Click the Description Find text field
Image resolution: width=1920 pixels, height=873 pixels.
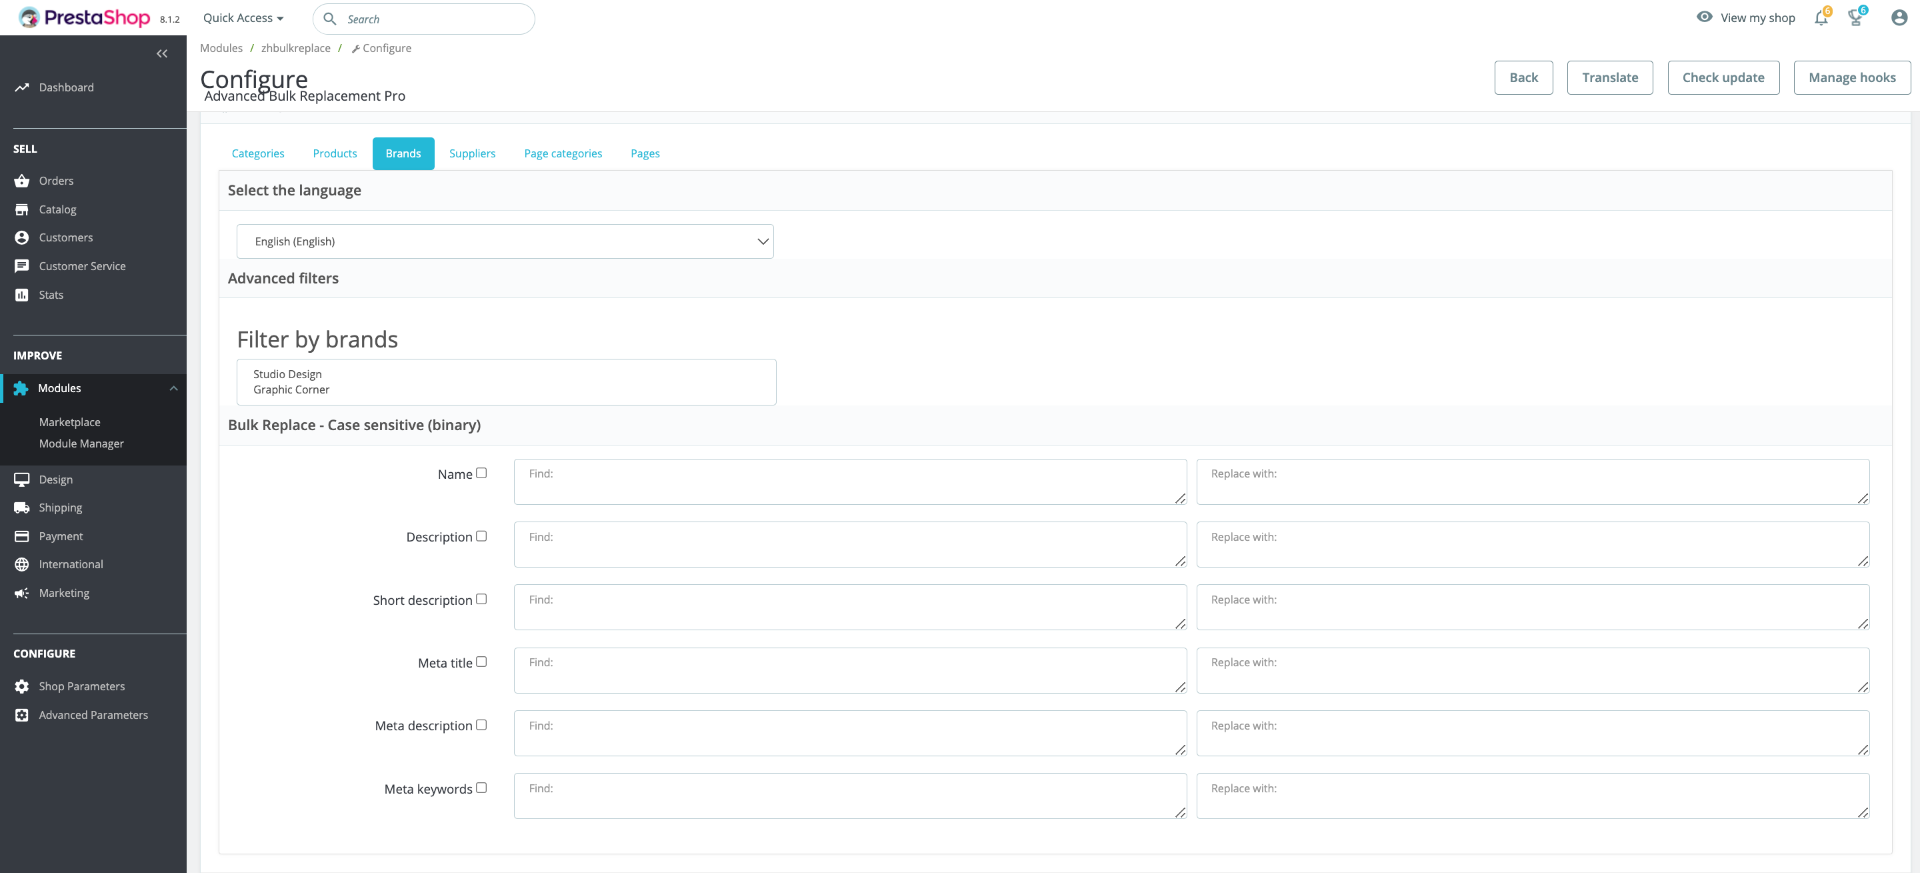pyautogui.click(x=850, y=545)
